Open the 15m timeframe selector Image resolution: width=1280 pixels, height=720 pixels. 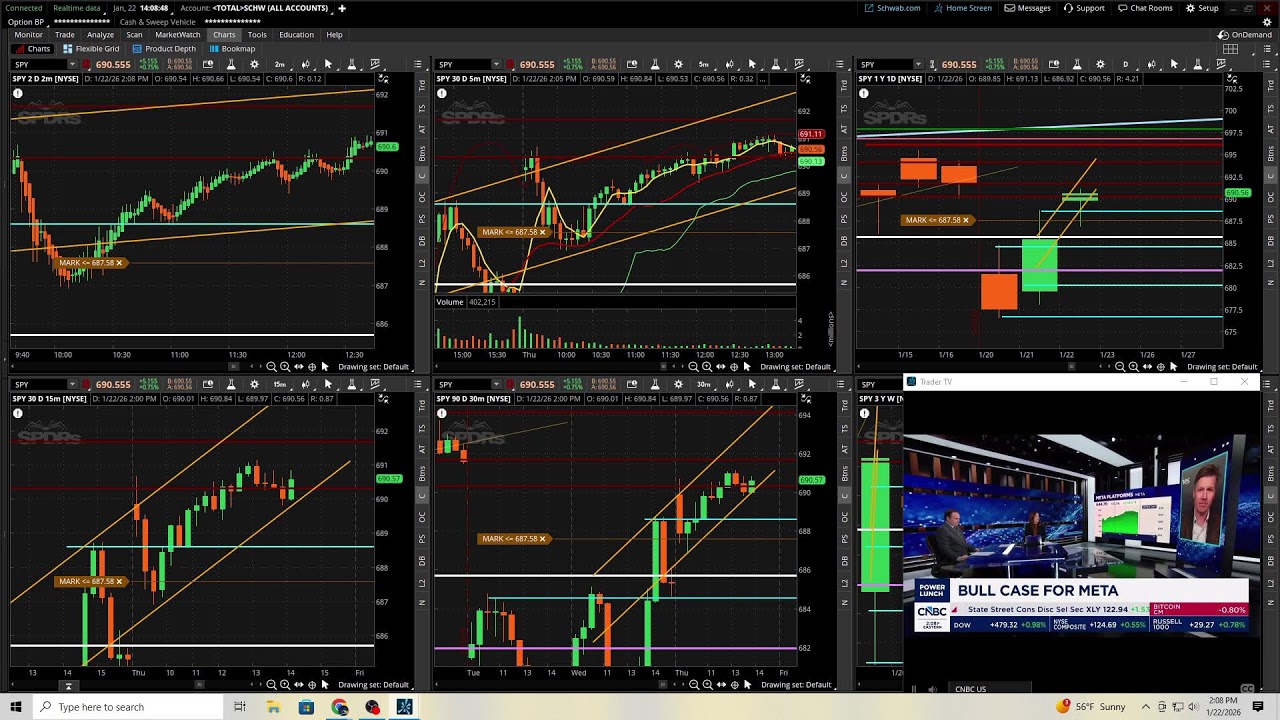pyautogui.click(x=280, y=384)
